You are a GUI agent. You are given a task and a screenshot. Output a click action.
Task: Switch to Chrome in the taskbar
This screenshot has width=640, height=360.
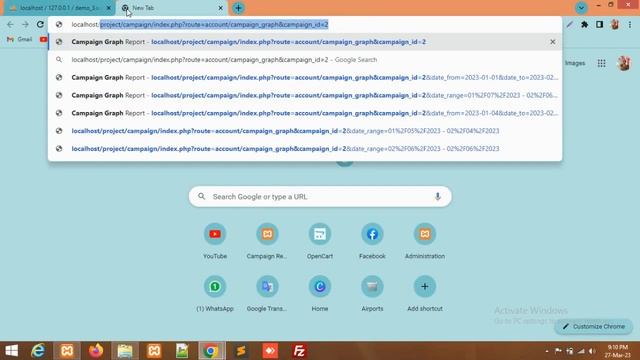[211, 351]
